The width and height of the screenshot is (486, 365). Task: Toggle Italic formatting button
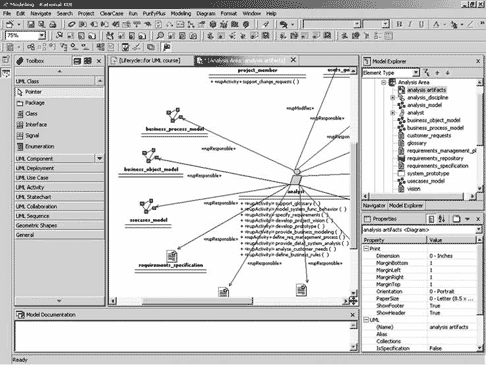[x=410, y=24]
